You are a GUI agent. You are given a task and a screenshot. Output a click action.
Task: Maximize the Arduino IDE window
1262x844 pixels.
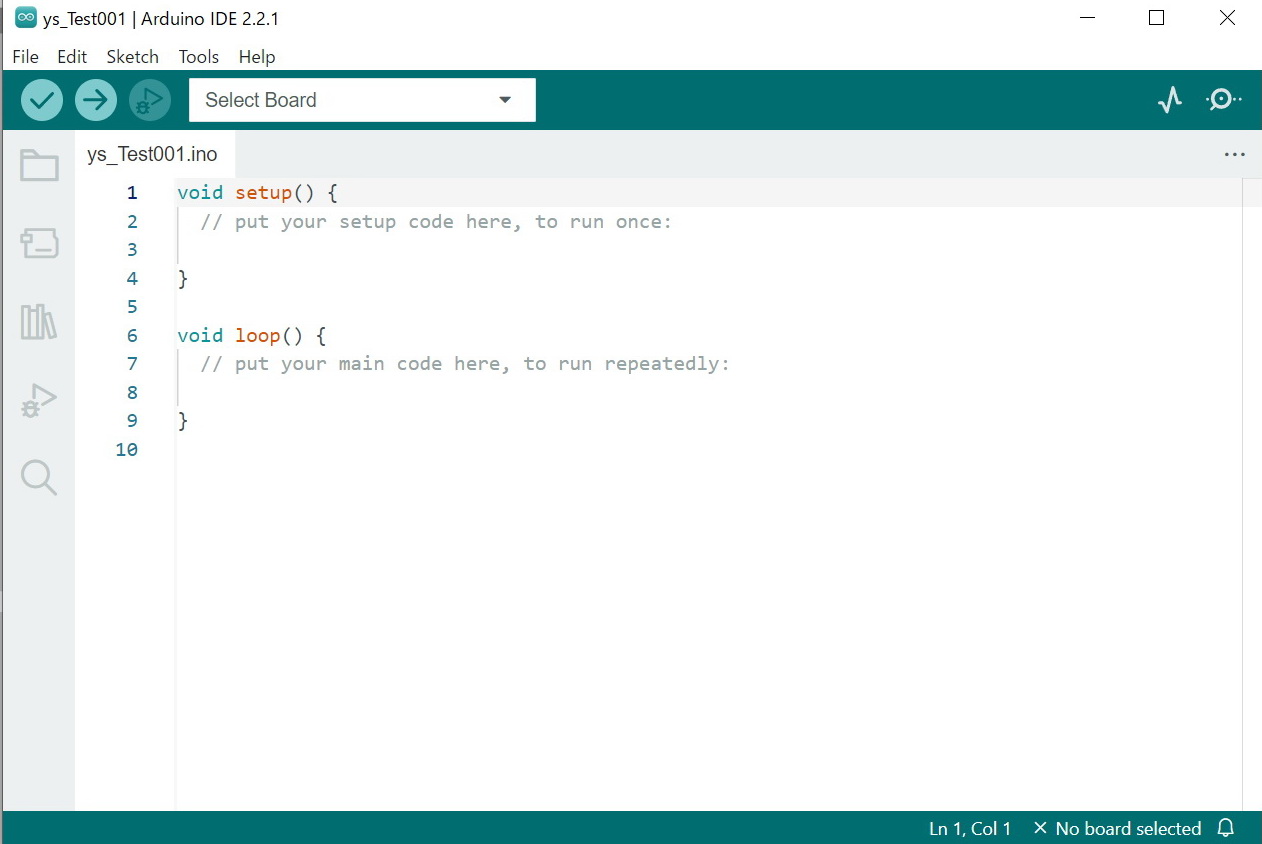1157,18
